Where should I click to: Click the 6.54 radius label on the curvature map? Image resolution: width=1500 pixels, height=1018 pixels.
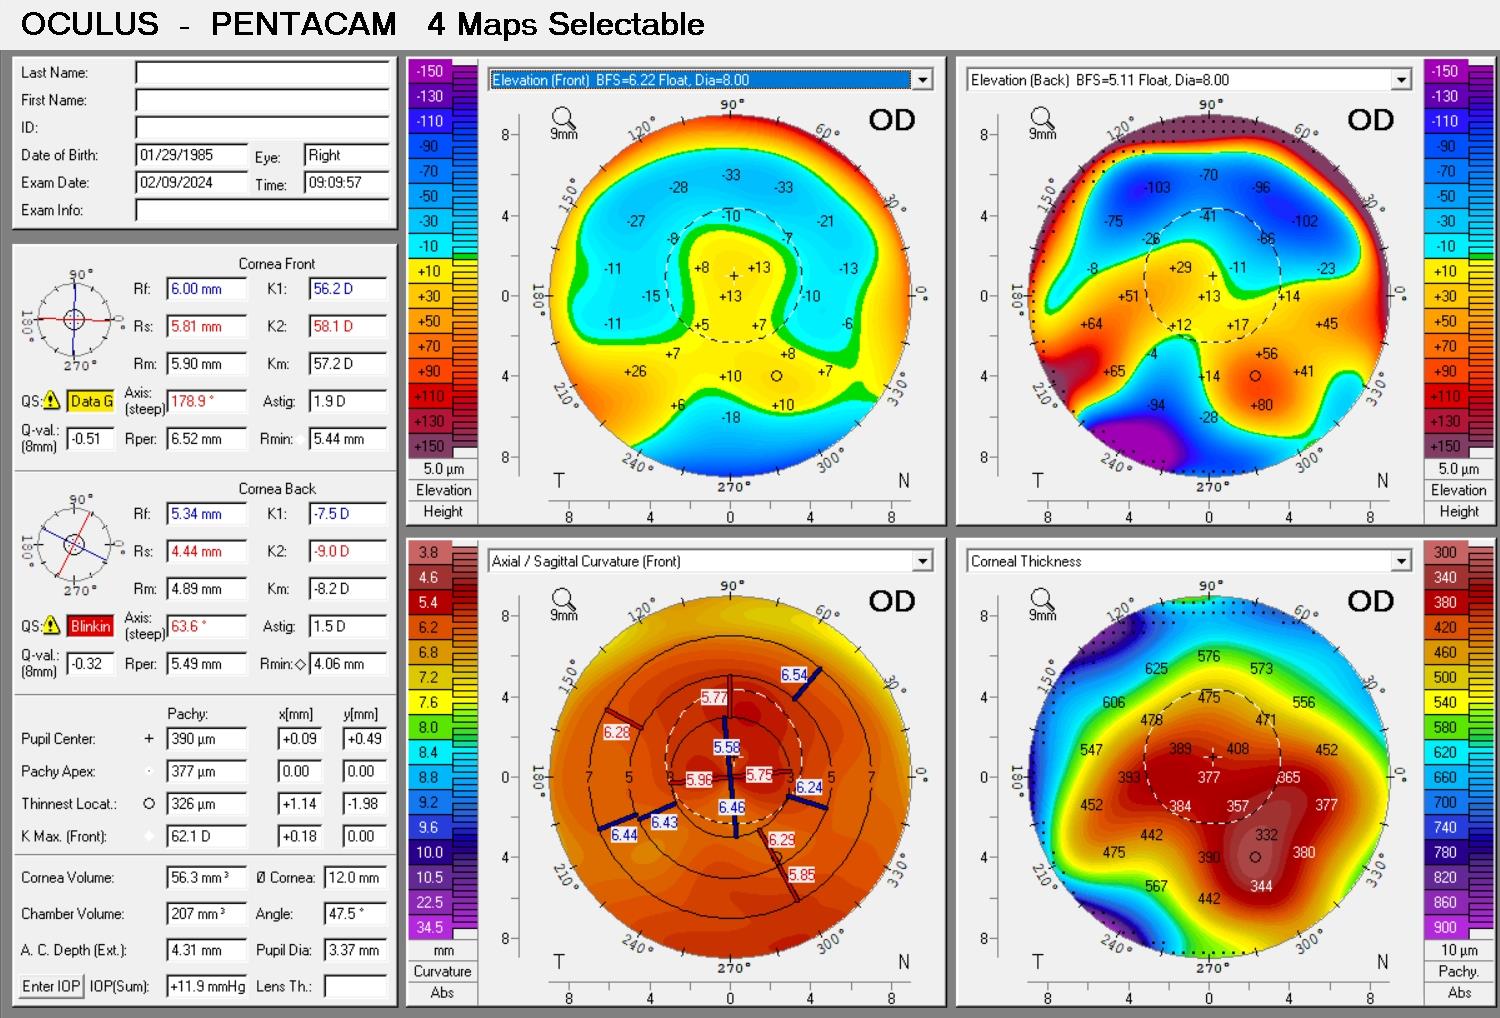coord(794,675)
